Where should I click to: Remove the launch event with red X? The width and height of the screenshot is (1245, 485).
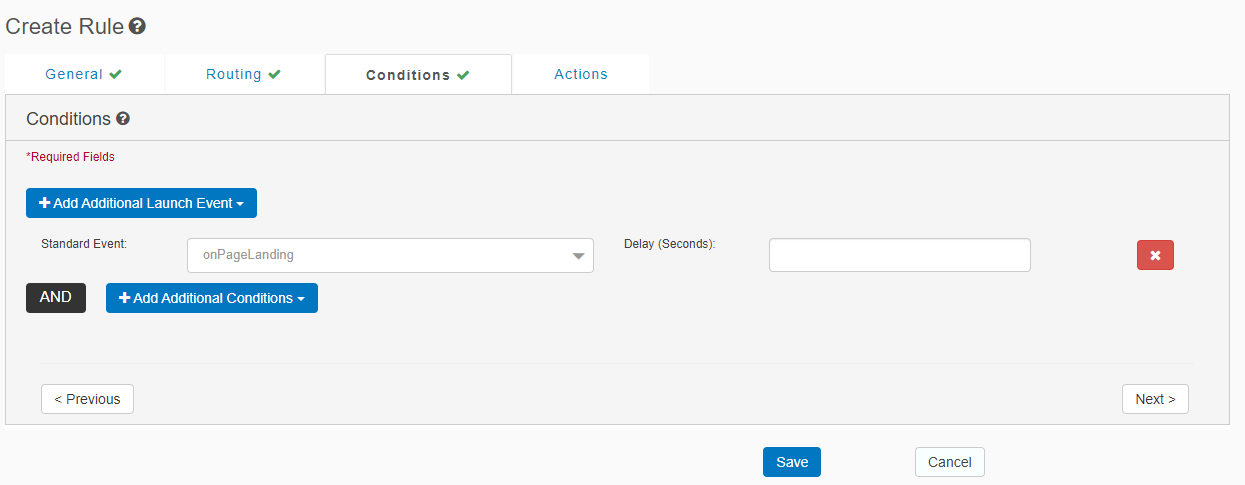tap(1155, 255)
